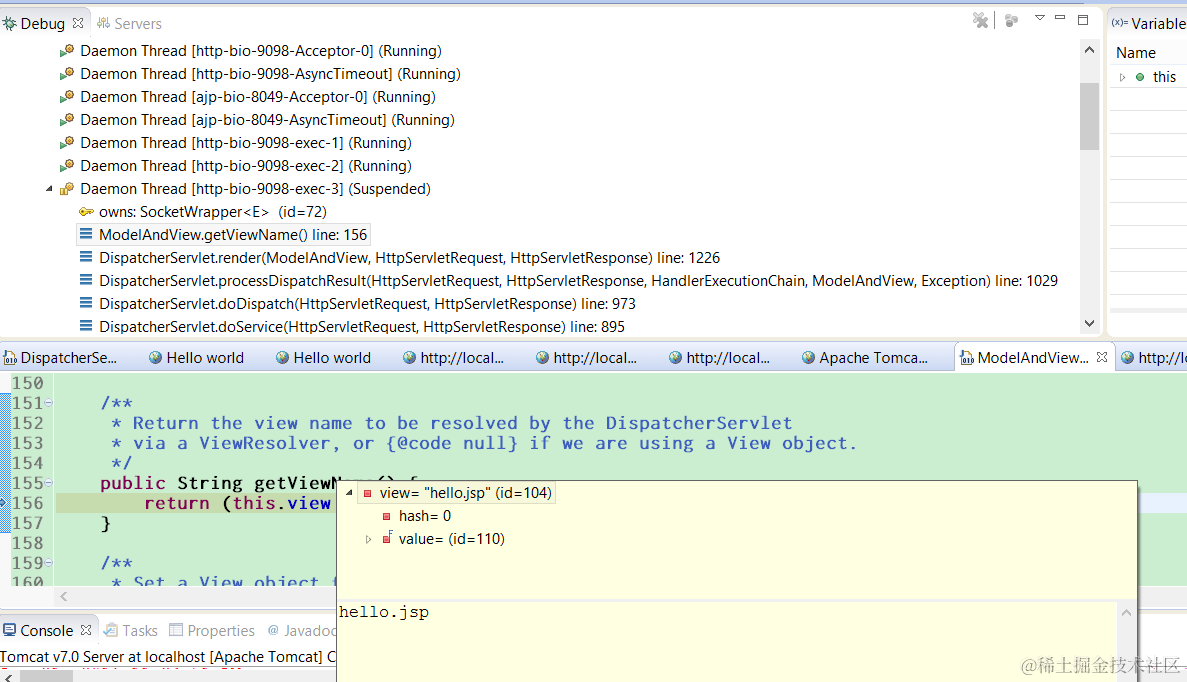The height and width of the screenshot is (682, 1187).
Task: Switch to the Servers tab
Action: pos(129,23)
